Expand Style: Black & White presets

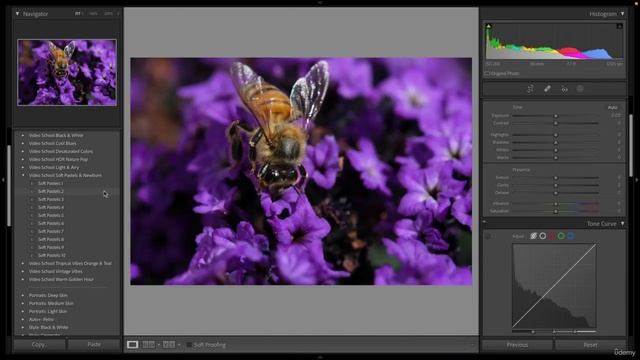coord(23,327)
